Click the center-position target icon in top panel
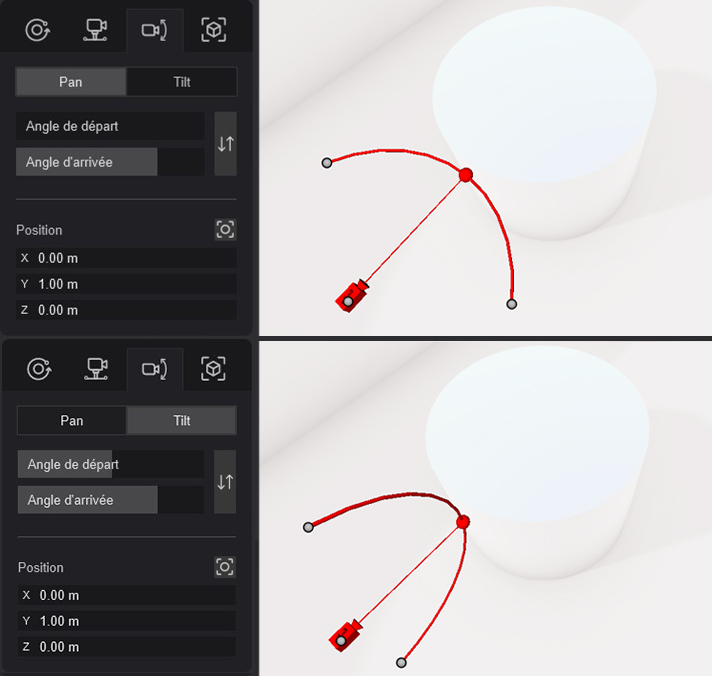 coord(226,230)
